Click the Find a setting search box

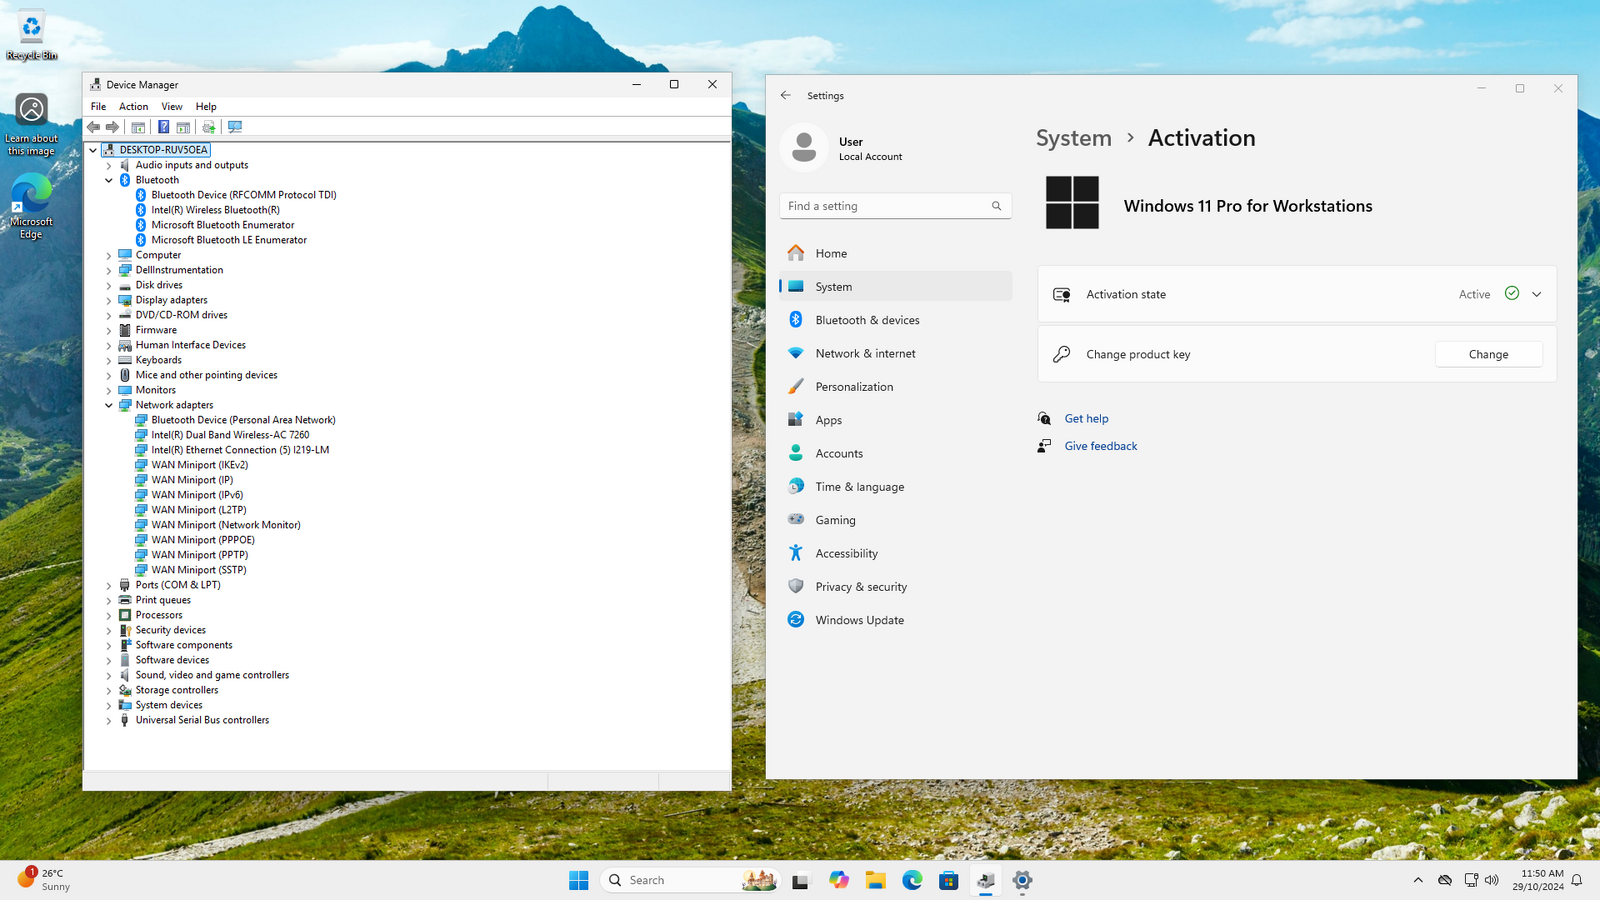tap(895, 206)
